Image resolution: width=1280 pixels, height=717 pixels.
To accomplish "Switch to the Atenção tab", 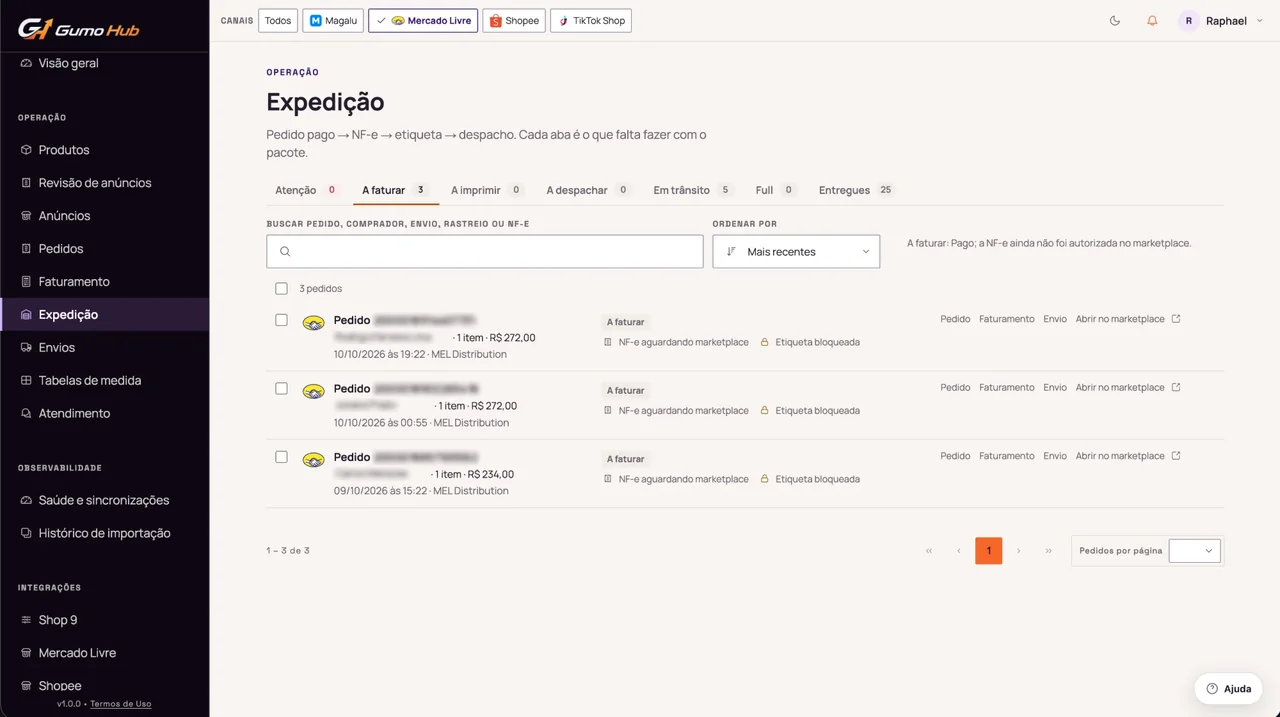I will tap(306, 190).
